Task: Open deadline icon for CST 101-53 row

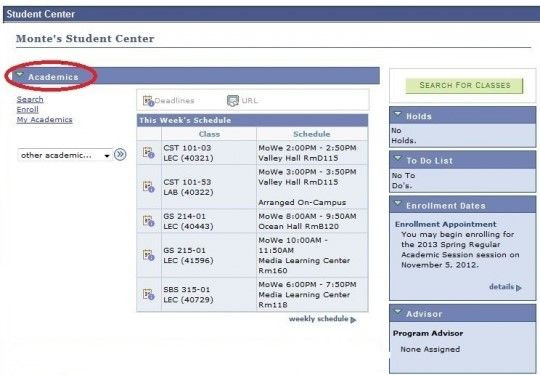Action: click(148, 187)
